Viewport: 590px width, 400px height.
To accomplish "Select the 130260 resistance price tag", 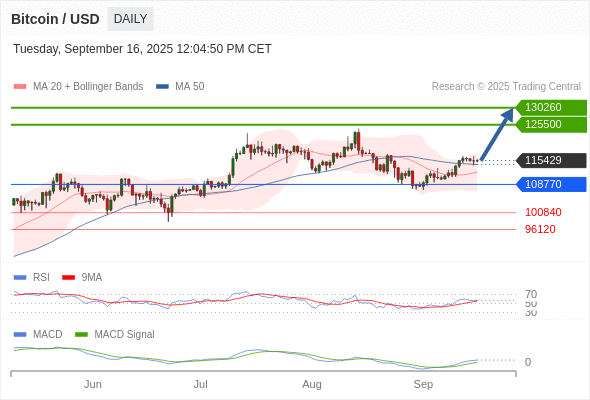I will pyautogui.click(x=551, y=108).
